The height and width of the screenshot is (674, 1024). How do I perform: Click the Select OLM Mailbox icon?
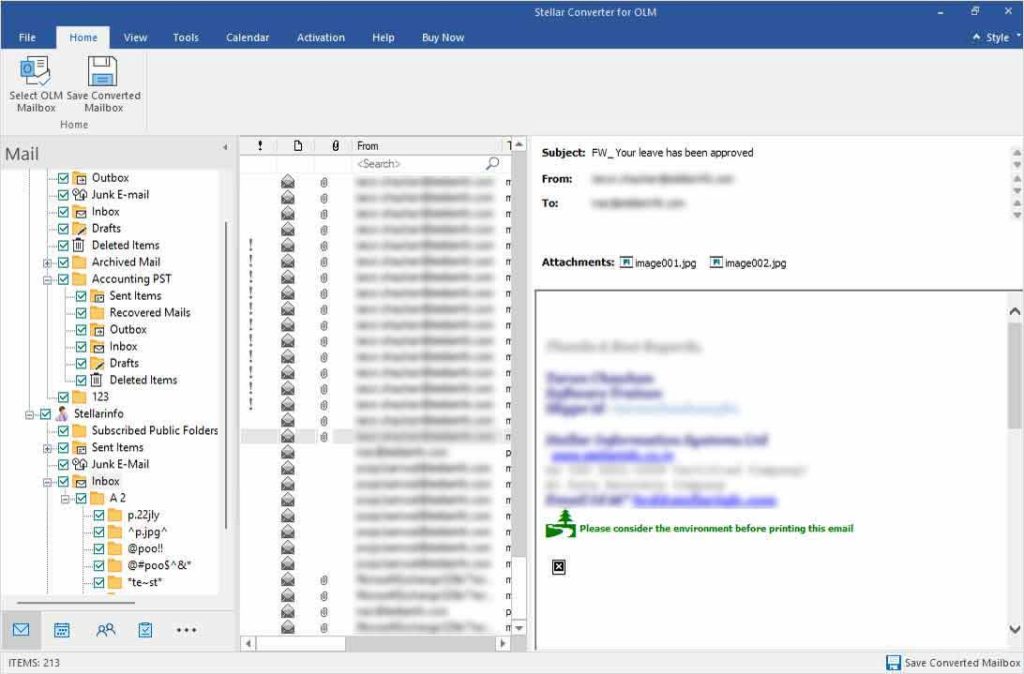click(35, 71)
